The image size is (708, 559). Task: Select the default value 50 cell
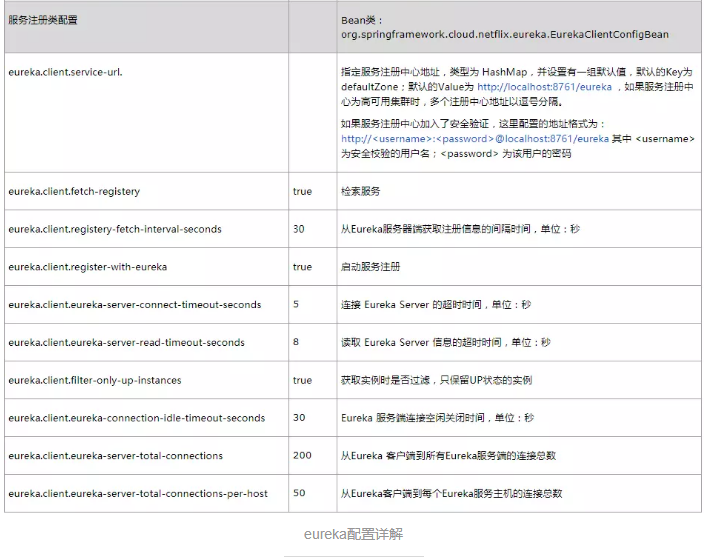point(299,493)
